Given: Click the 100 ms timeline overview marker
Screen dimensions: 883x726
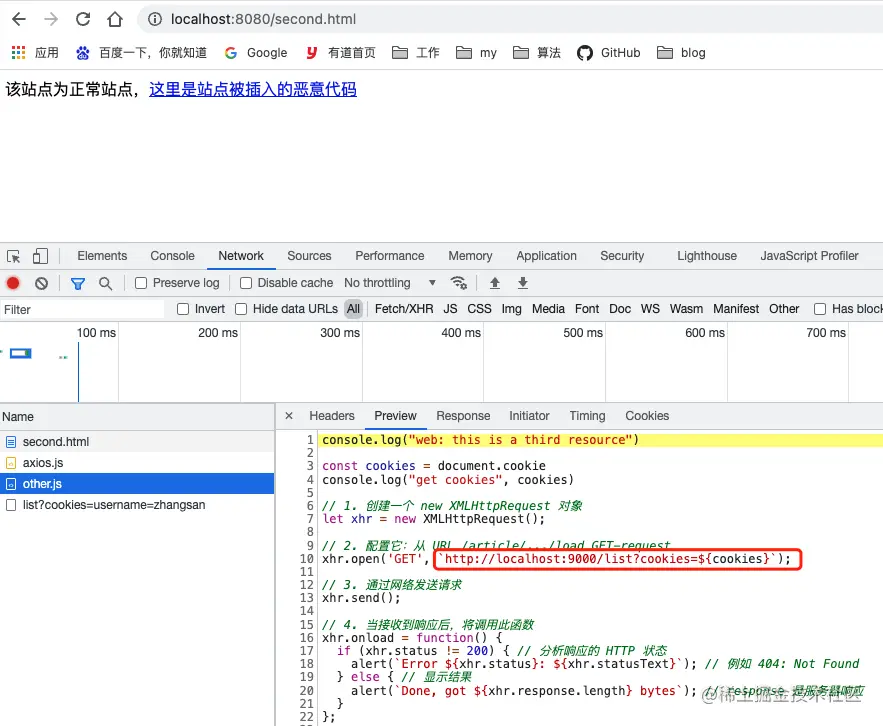Looking at the screenshot, I should tap(96, 333).
